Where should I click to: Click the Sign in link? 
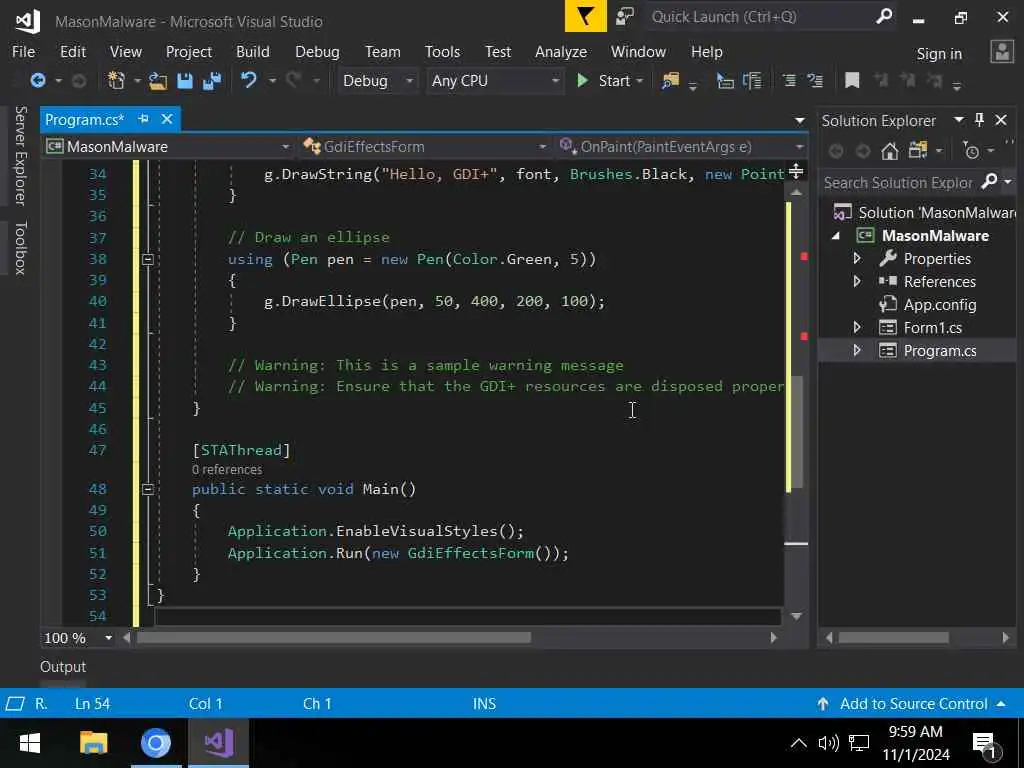point(939,54)
